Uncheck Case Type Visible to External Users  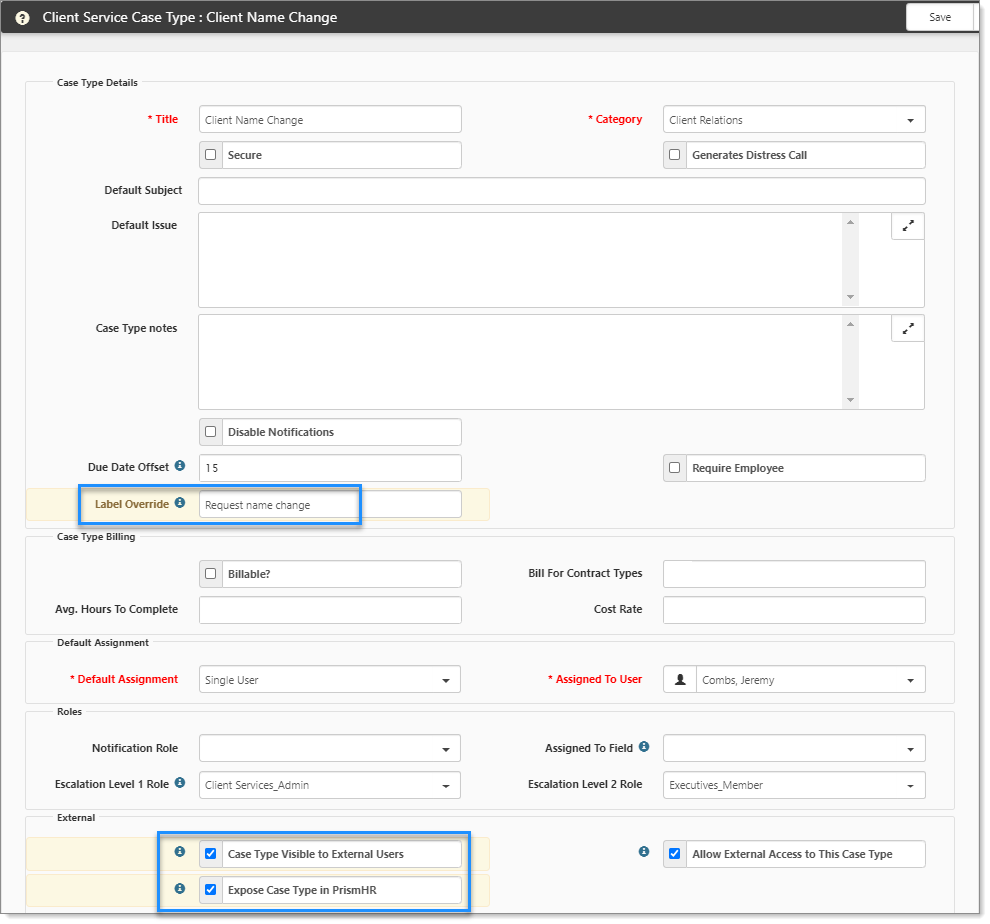tap(211, 854)
